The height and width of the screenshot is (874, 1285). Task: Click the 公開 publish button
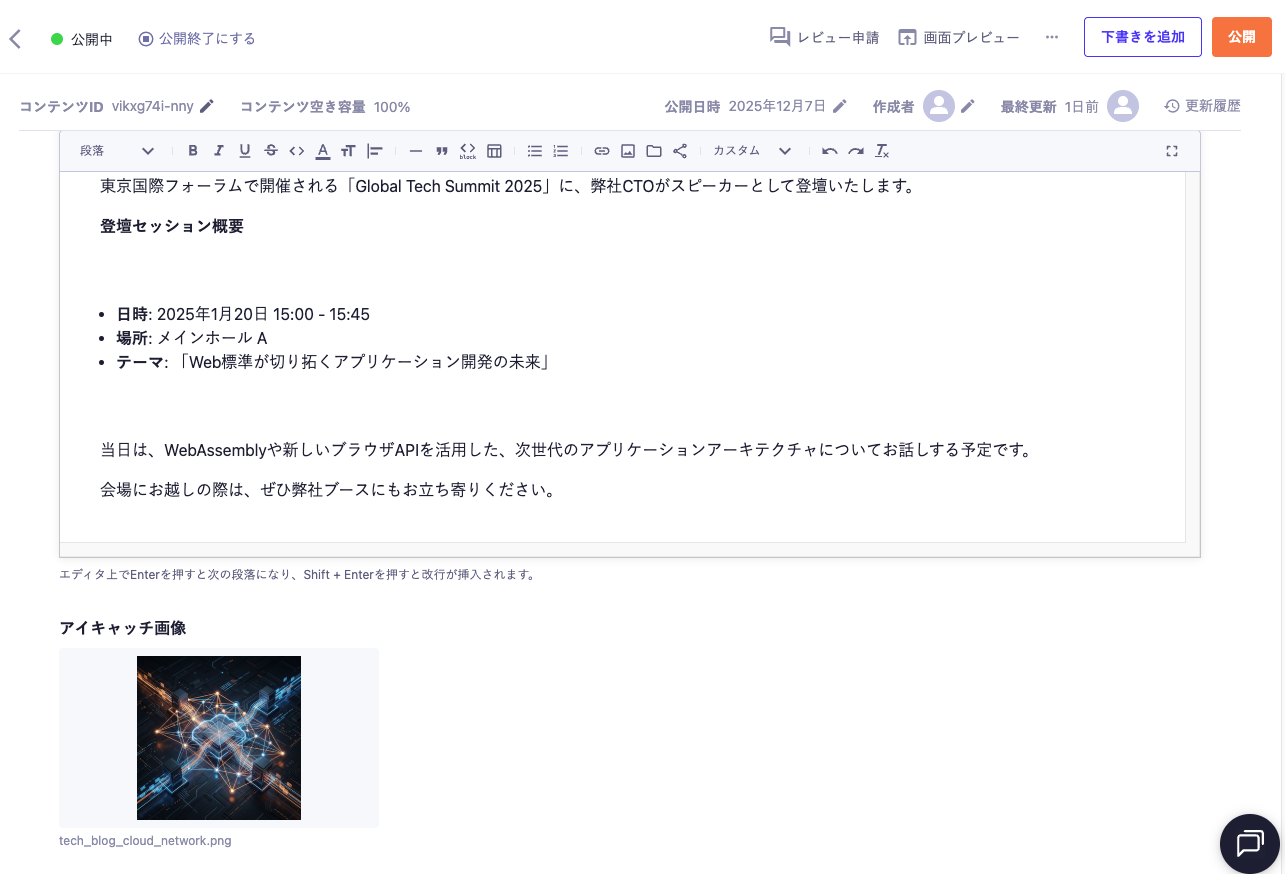(1241, 36)
